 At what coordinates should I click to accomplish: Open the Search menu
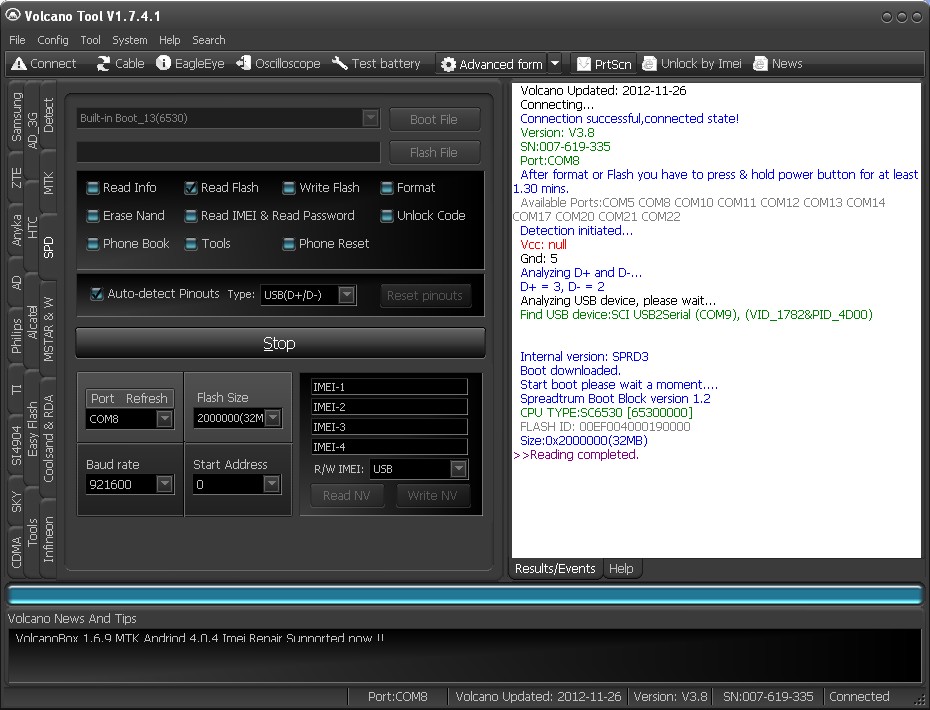[209, 40]
